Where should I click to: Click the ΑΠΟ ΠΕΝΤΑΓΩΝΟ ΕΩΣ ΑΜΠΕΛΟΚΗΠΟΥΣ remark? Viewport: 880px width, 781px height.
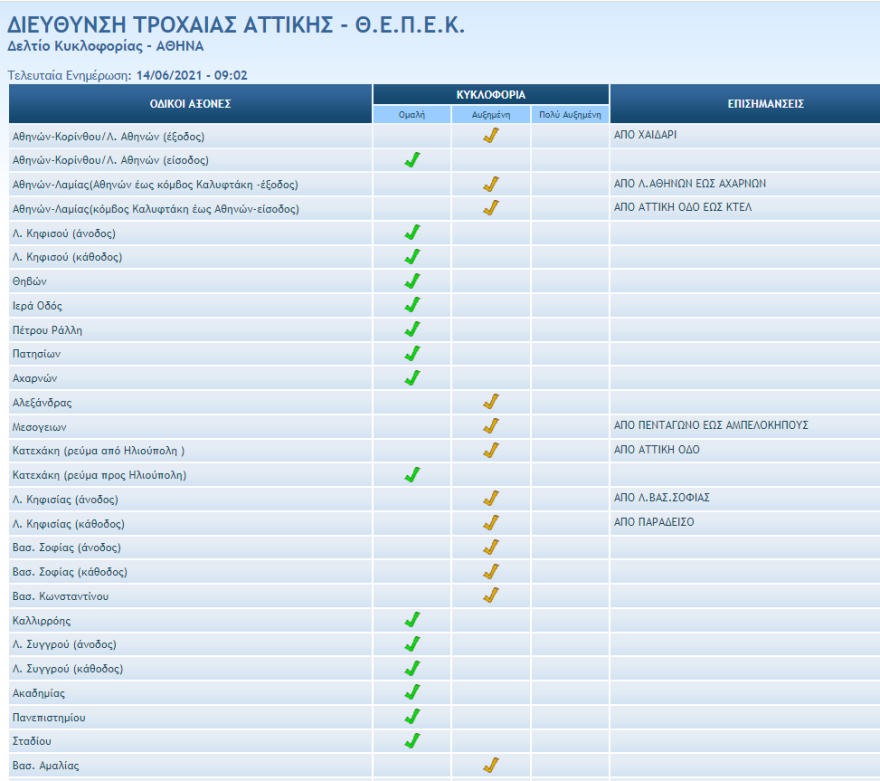pos(710,426)
